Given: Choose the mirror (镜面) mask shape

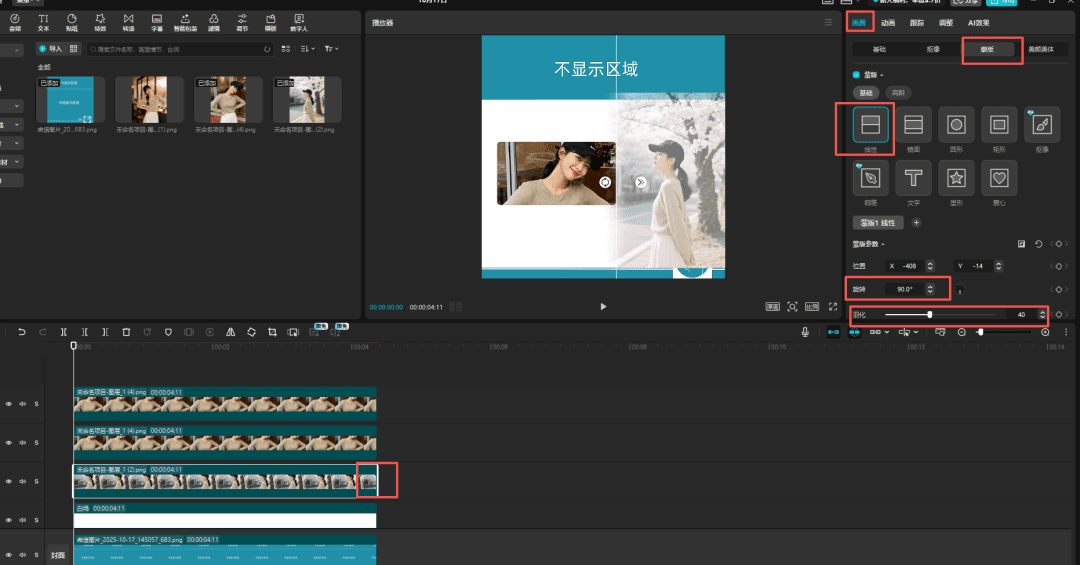Looking at the screenshot, I should pyautogui.click(x=912, y=125).
